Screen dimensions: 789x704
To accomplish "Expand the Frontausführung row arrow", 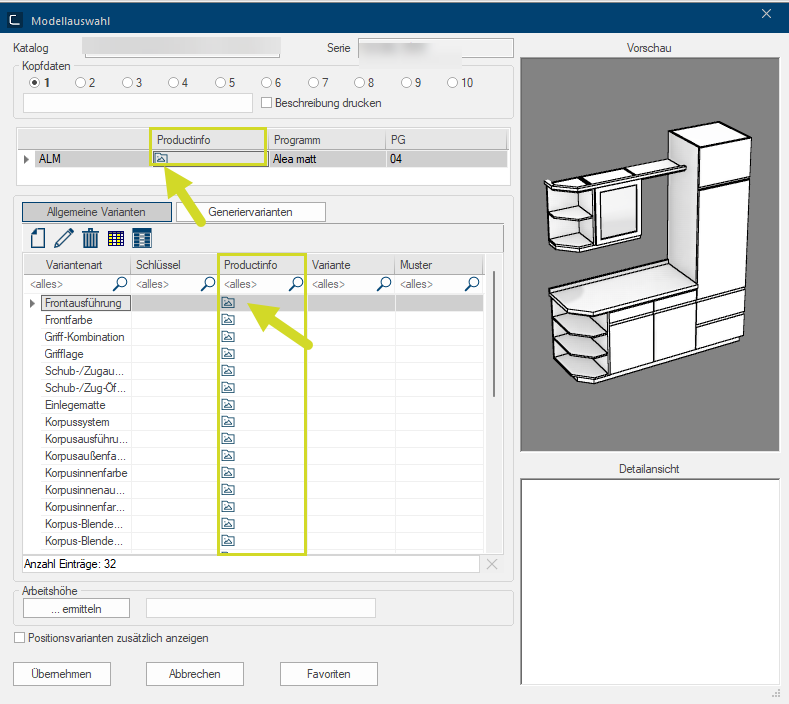I will click(x=32, y=303).
